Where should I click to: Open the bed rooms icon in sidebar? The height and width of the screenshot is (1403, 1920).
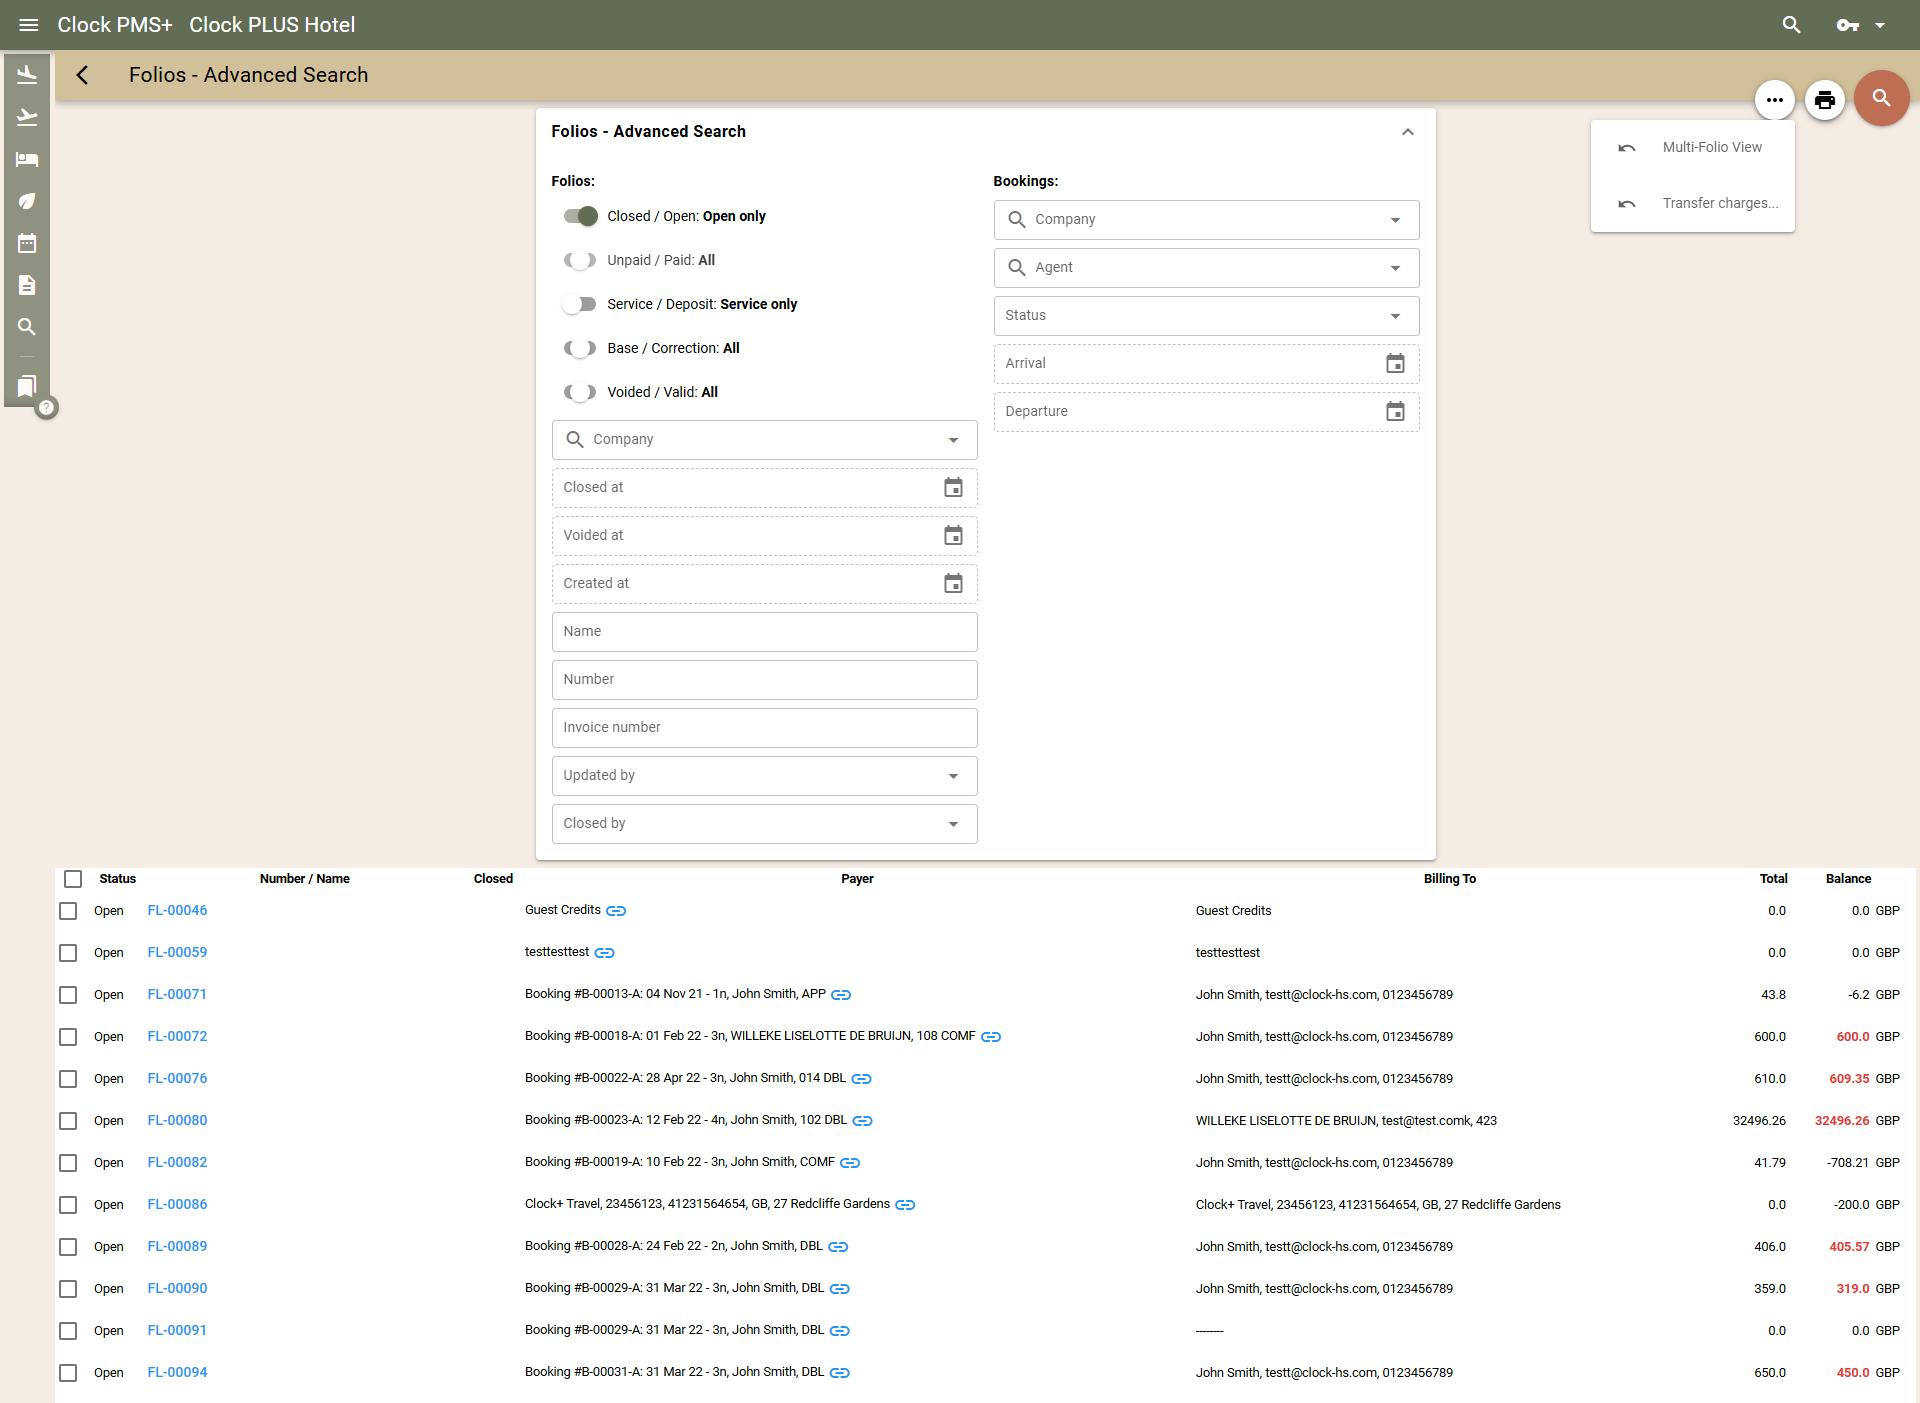pyautogui.click(x=27, y=159)
